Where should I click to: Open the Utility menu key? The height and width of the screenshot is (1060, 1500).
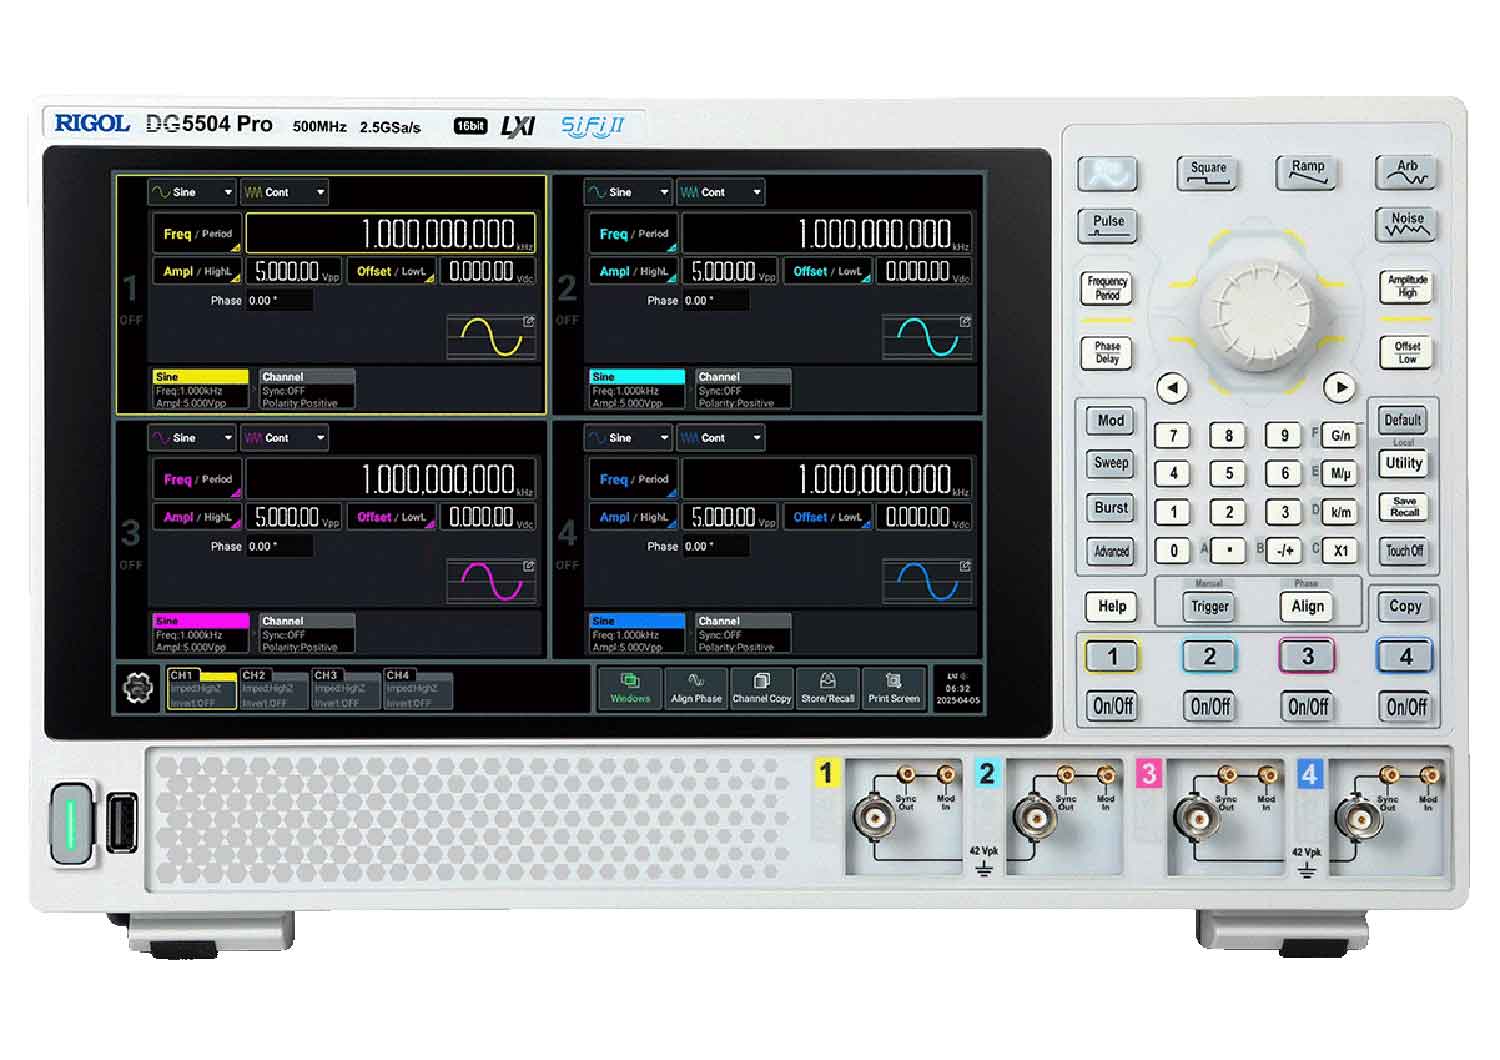pyautogui.click(x=1403, y=464)
